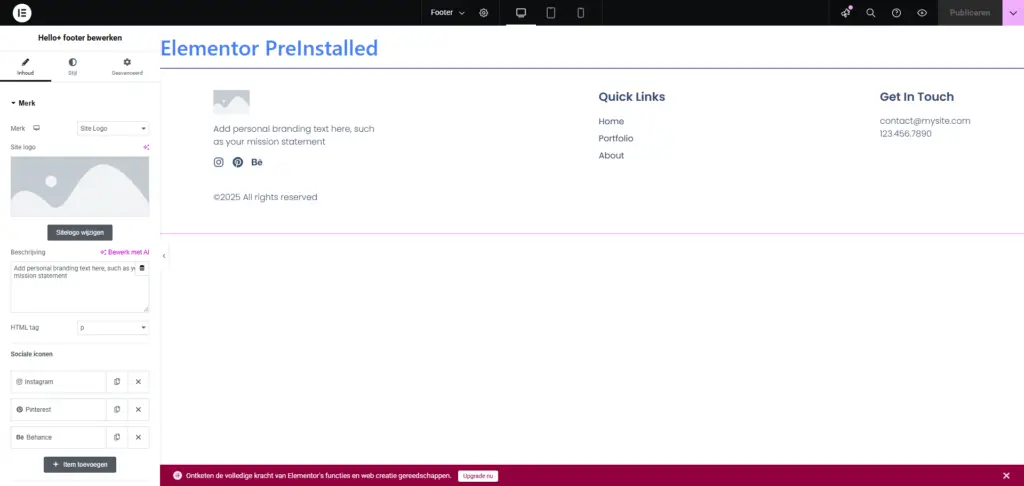
Task: Click contact@mysite.com email text
Action: (x=925, y=121)
